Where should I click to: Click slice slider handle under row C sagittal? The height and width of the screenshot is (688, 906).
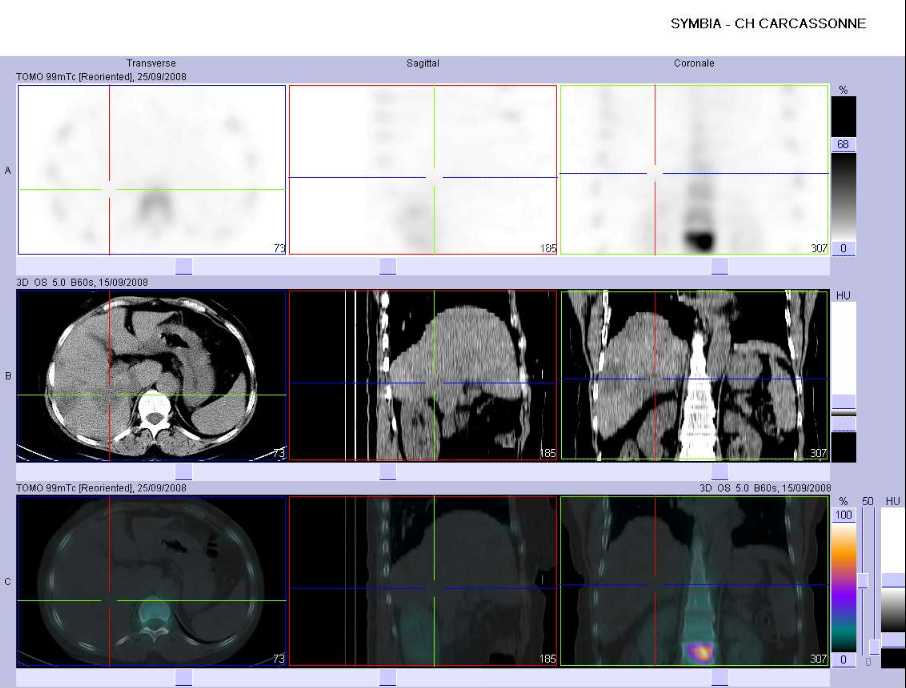(388, 678)
